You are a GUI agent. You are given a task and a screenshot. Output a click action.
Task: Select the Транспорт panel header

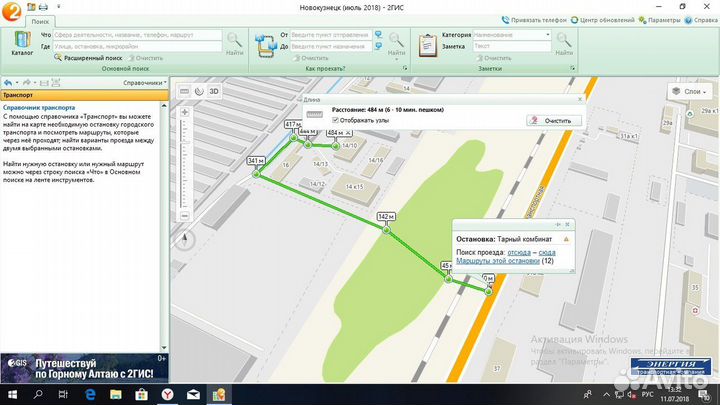tap(84, 95)
